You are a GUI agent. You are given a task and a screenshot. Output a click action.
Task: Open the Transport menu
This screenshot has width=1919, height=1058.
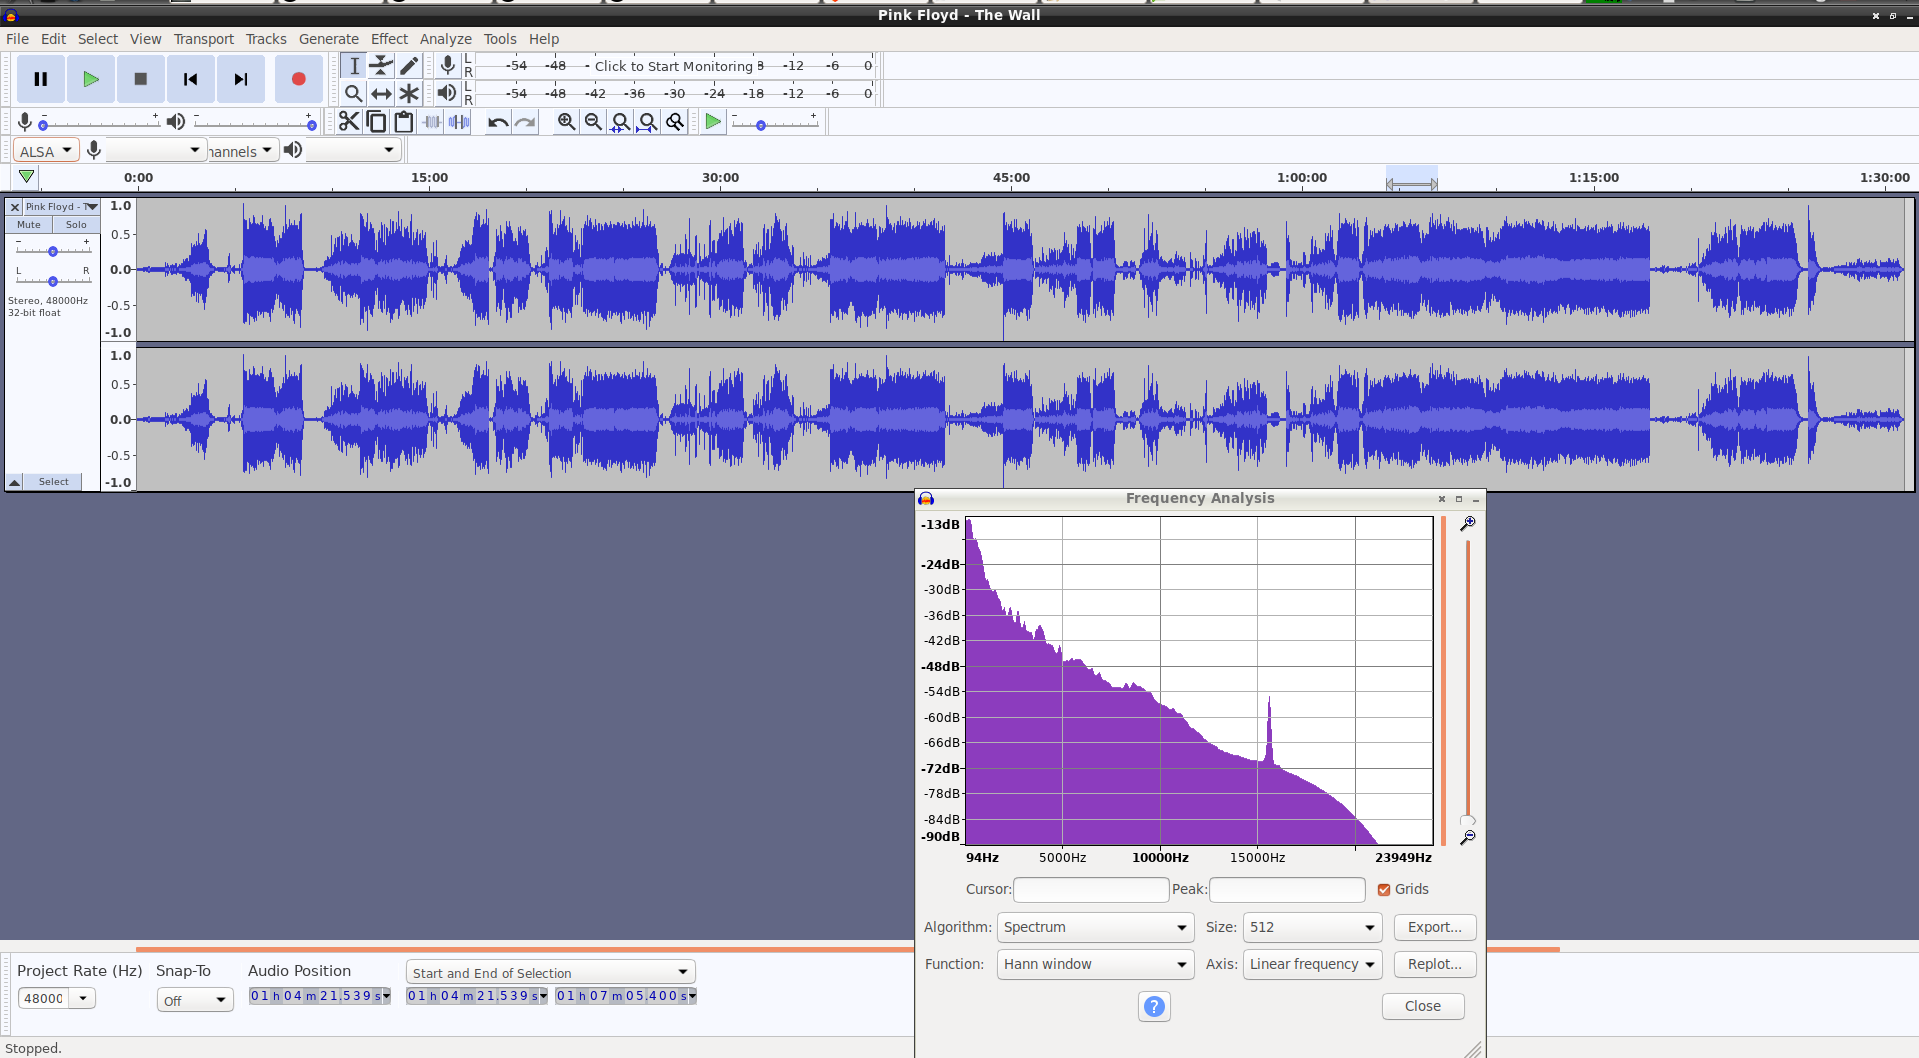coord(203,39)
